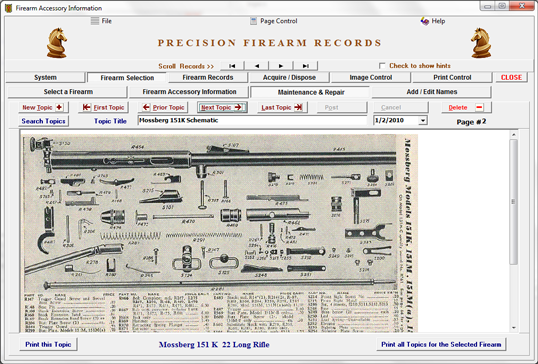Jump to last record arrow
538x364 pixels.
[305, 66]
